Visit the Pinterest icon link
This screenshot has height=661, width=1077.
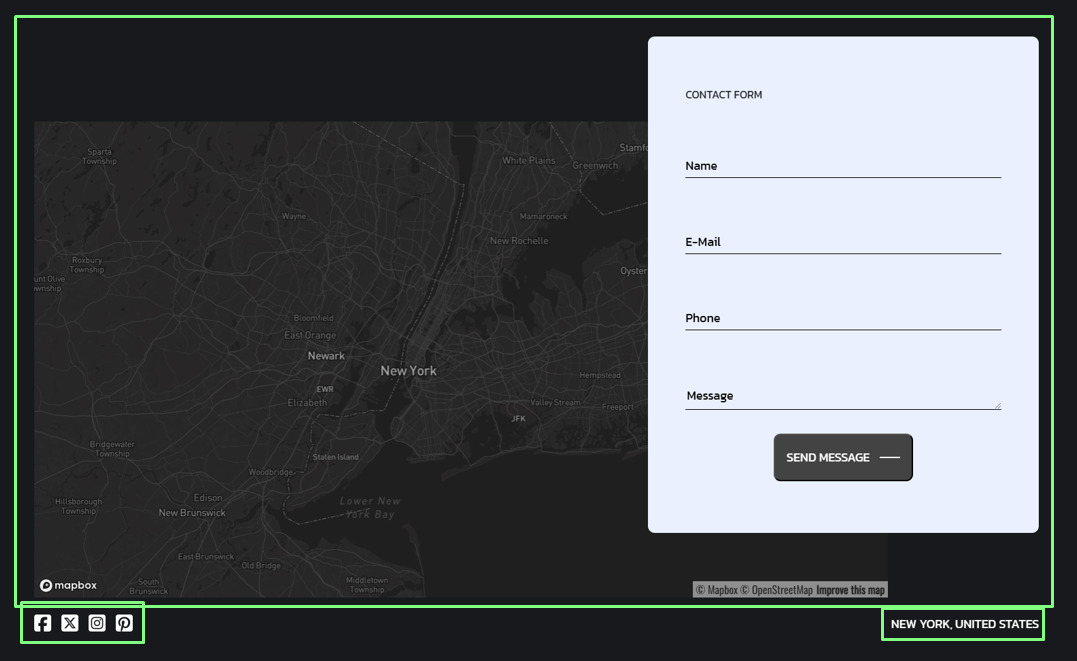(x=124, y=623)
